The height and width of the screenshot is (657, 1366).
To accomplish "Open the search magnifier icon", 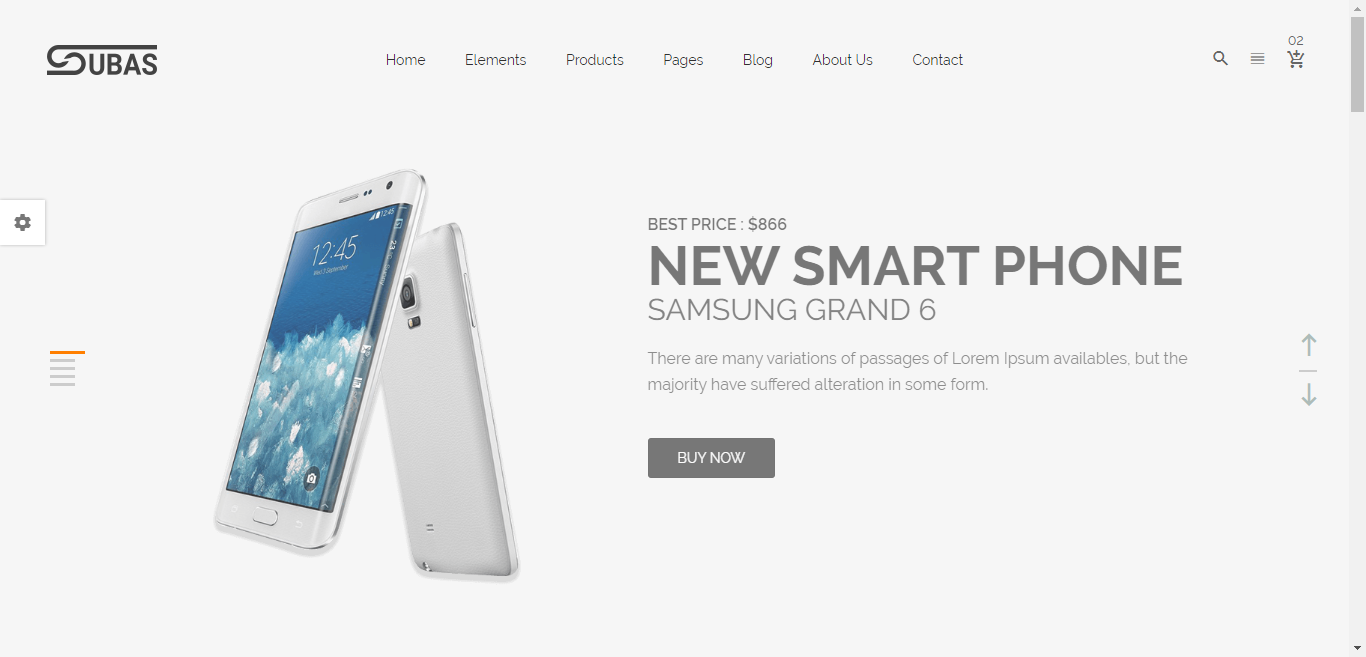I will pos(1220,59).
